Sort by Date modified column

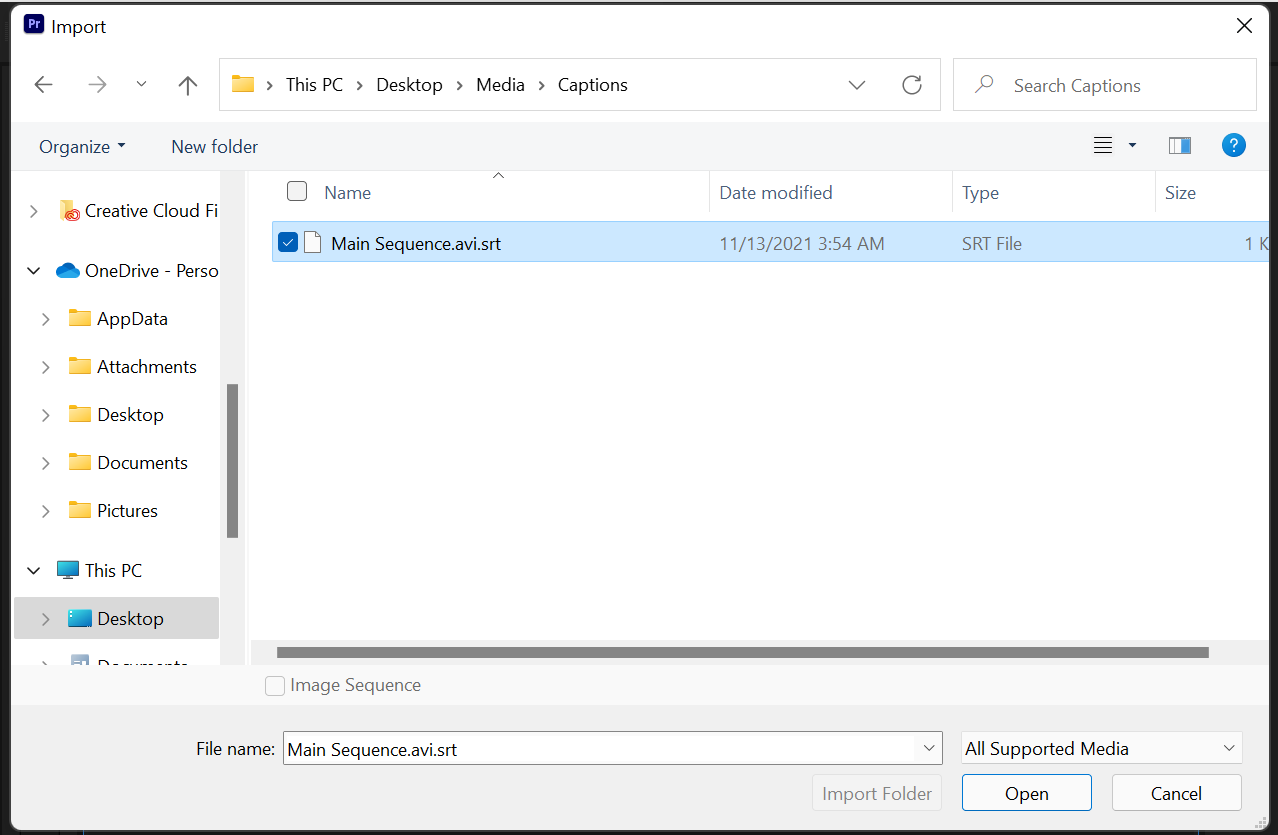click(776, 193)
